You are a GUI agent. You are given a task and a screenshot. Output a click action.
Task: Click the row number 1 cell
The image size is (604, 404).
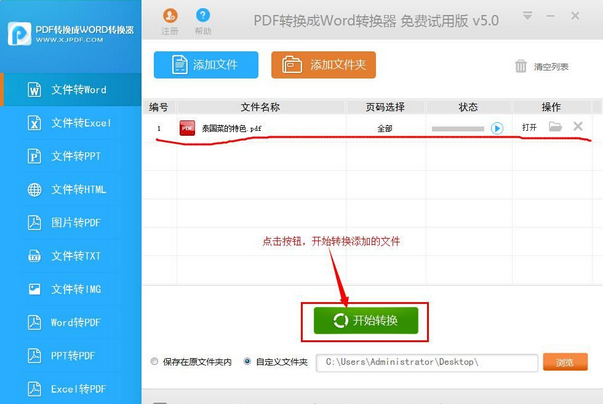pos(159,128)
